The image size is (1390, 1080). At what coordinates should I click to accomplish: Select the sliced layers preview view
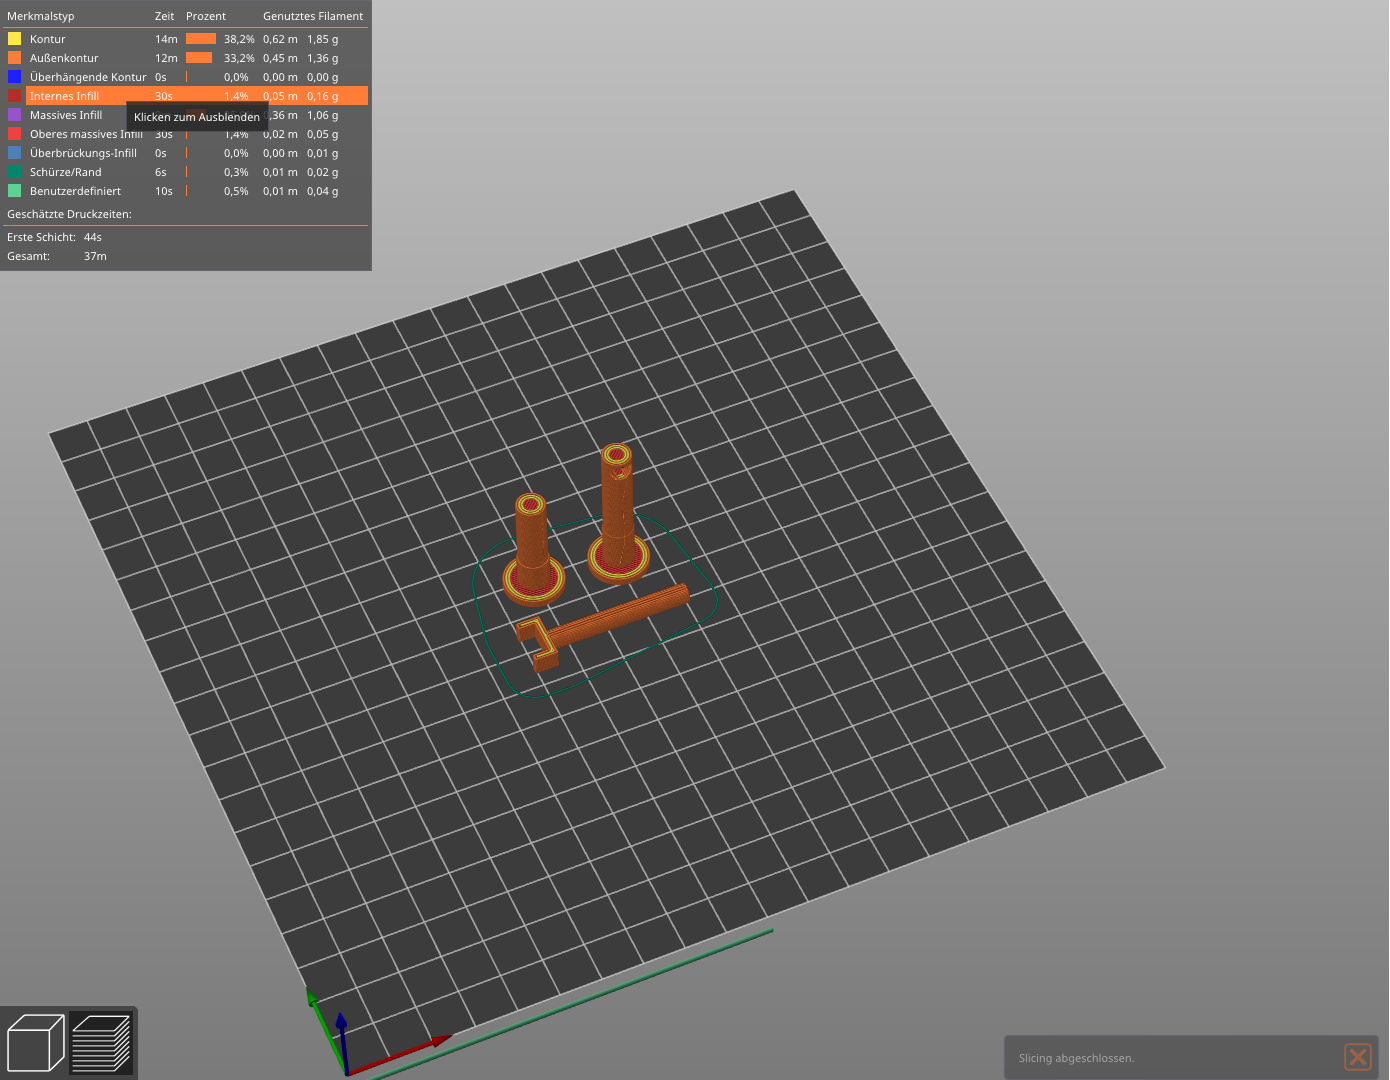(101, 1043)
